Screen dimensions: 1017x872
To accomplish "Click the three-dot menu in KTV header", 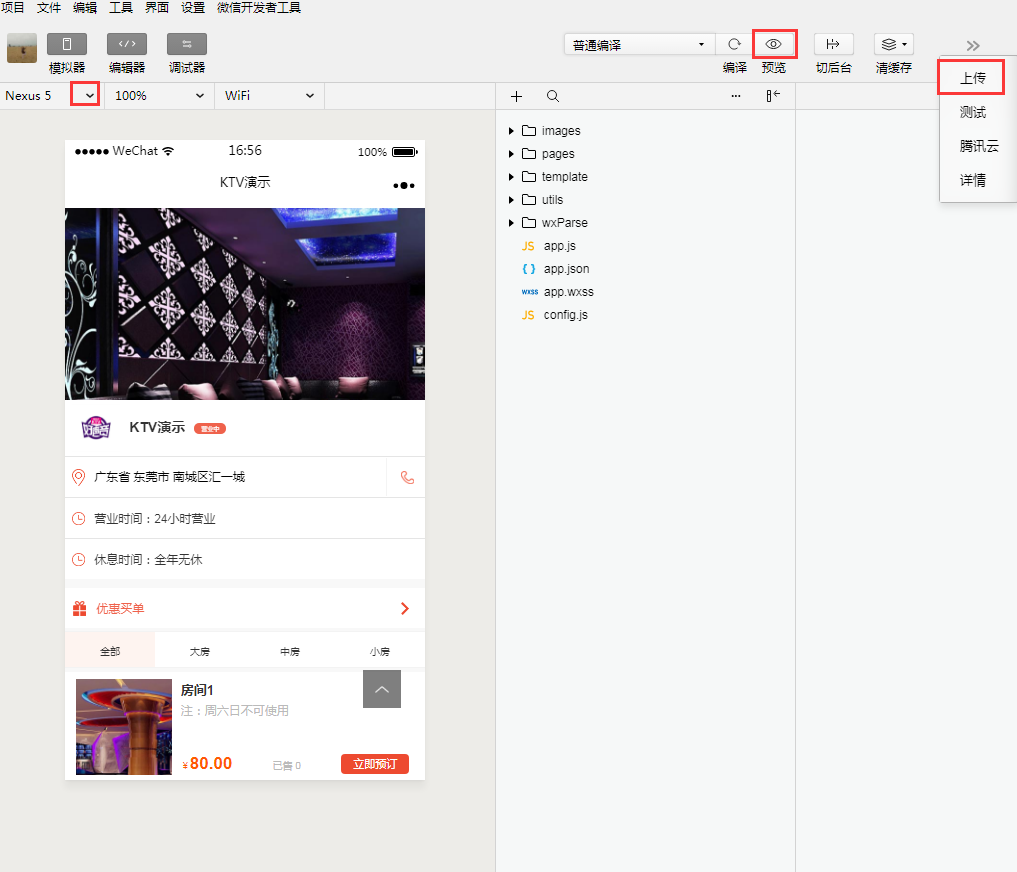I will (x=403, y=186).
